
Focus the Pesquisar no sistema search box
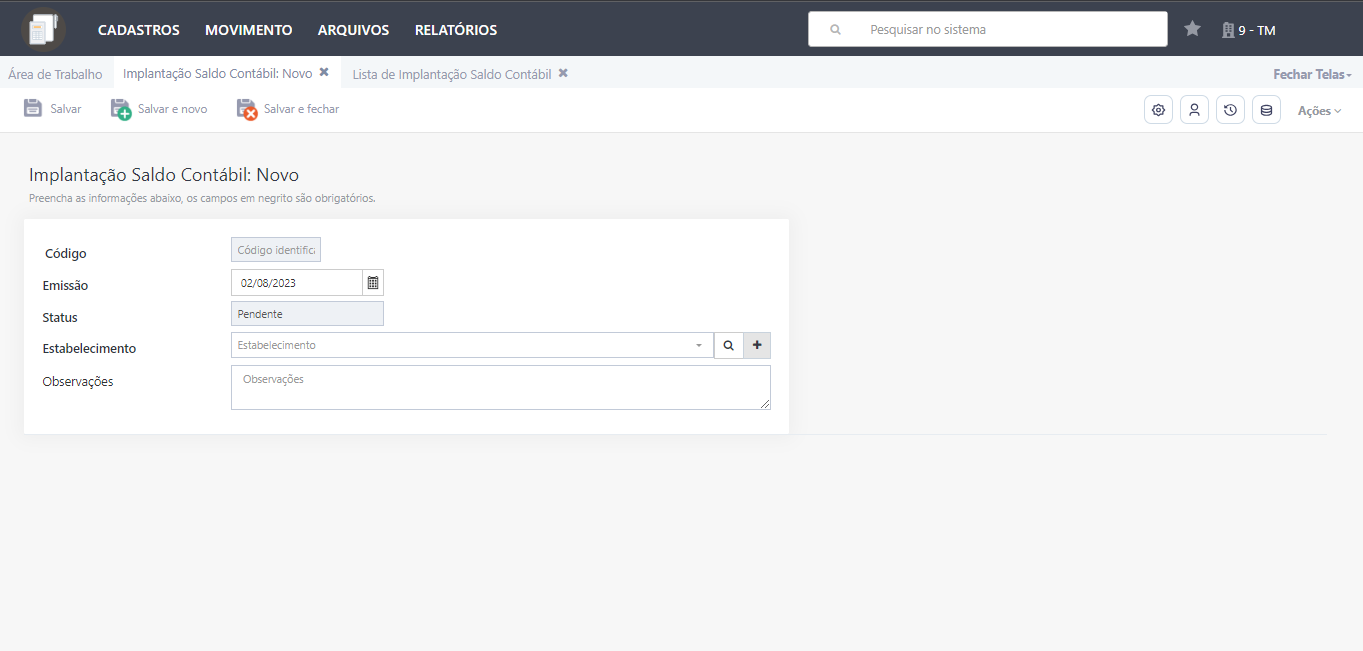[988, 29]
